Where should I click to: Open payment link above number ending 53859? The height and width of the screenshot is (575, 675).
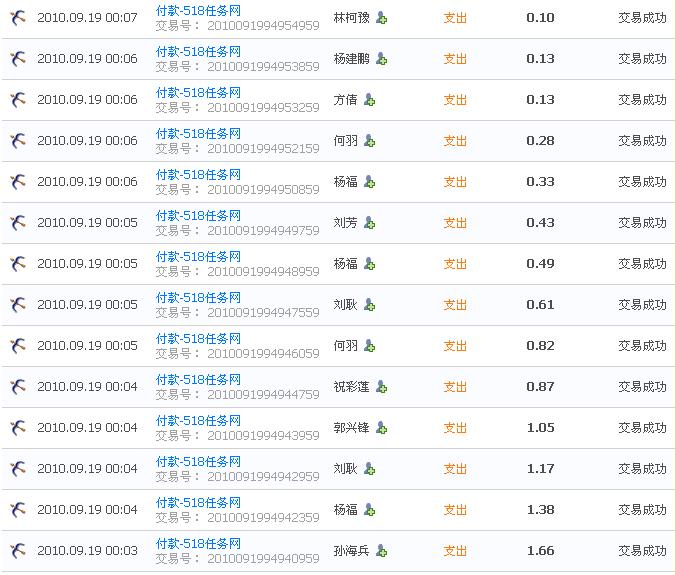point(198,52)
